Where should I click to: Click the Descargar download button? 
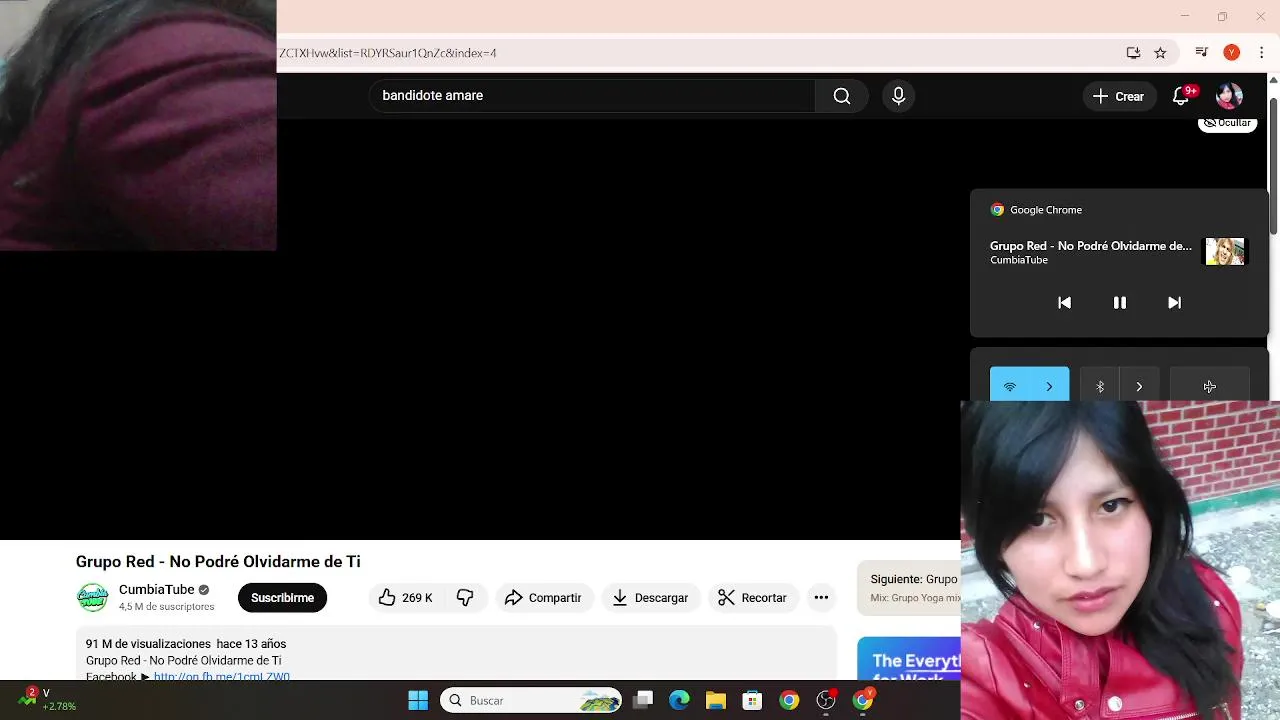pos(650,598)
